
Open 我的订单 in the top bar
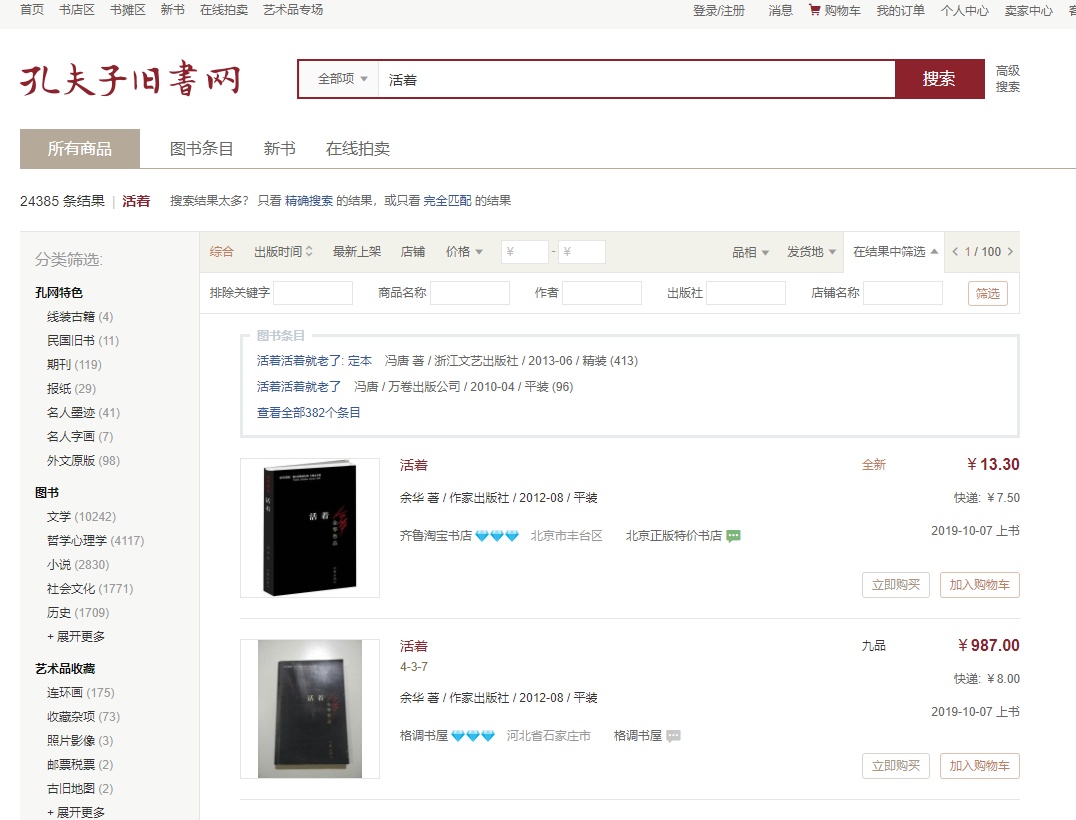coord(900,10)
